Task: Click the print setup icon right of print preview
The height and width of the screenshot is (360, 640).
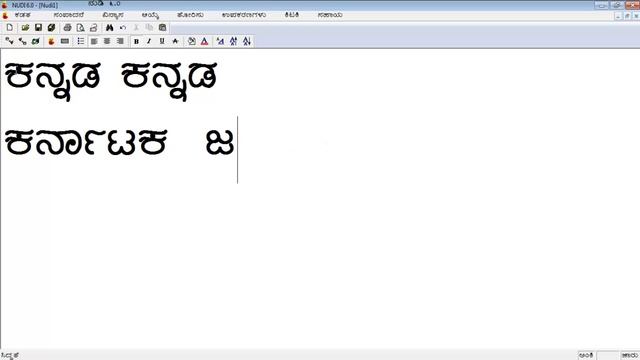Action: (x=93, y=28)
